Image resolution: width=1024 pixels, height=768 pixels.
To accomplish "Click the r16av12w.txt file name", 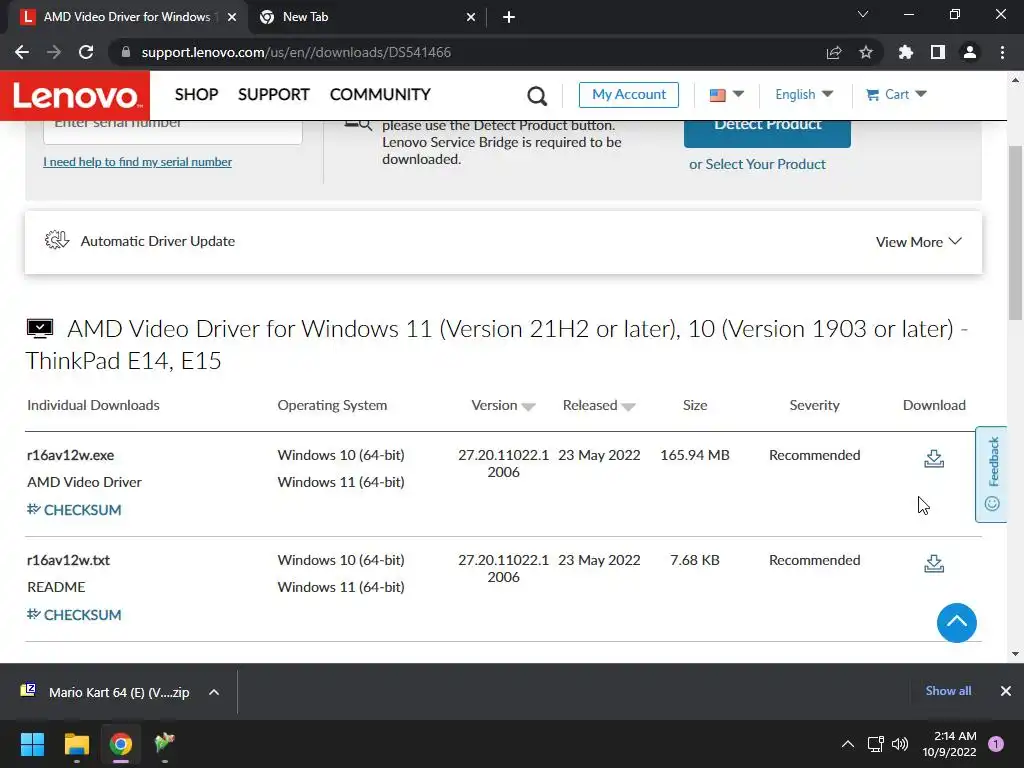I will 69,560.
